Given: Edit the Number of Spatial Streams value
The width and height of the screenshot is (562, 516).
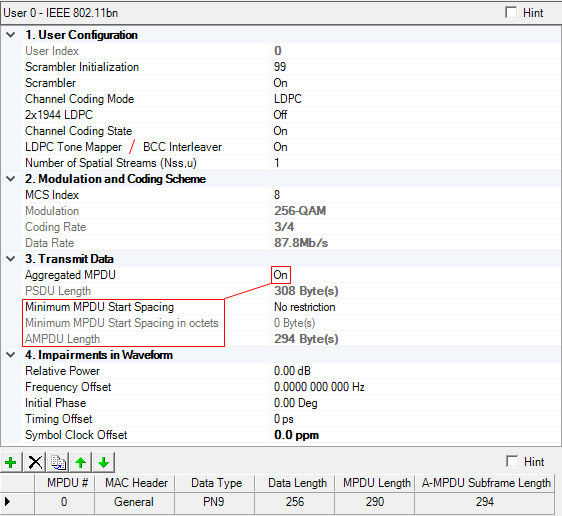Looking at the screenshot, I should pyautogui.click(x=277, y=163).
